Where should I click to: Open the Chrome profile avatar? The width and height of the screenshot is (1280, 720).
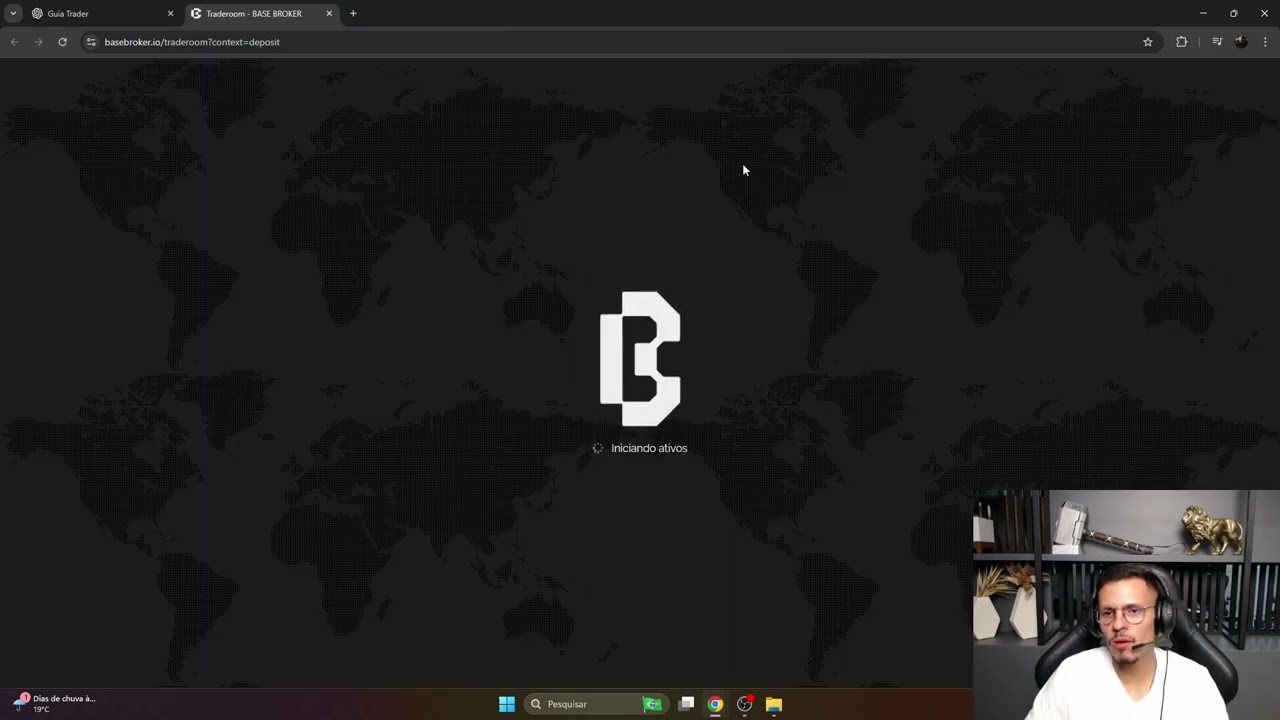coord(1241,42)
